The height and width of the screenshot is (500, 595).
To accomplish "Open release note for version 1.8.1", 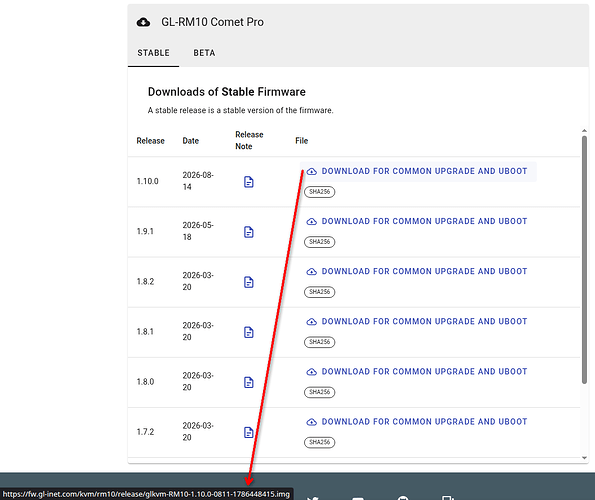I will click(249, 332).
